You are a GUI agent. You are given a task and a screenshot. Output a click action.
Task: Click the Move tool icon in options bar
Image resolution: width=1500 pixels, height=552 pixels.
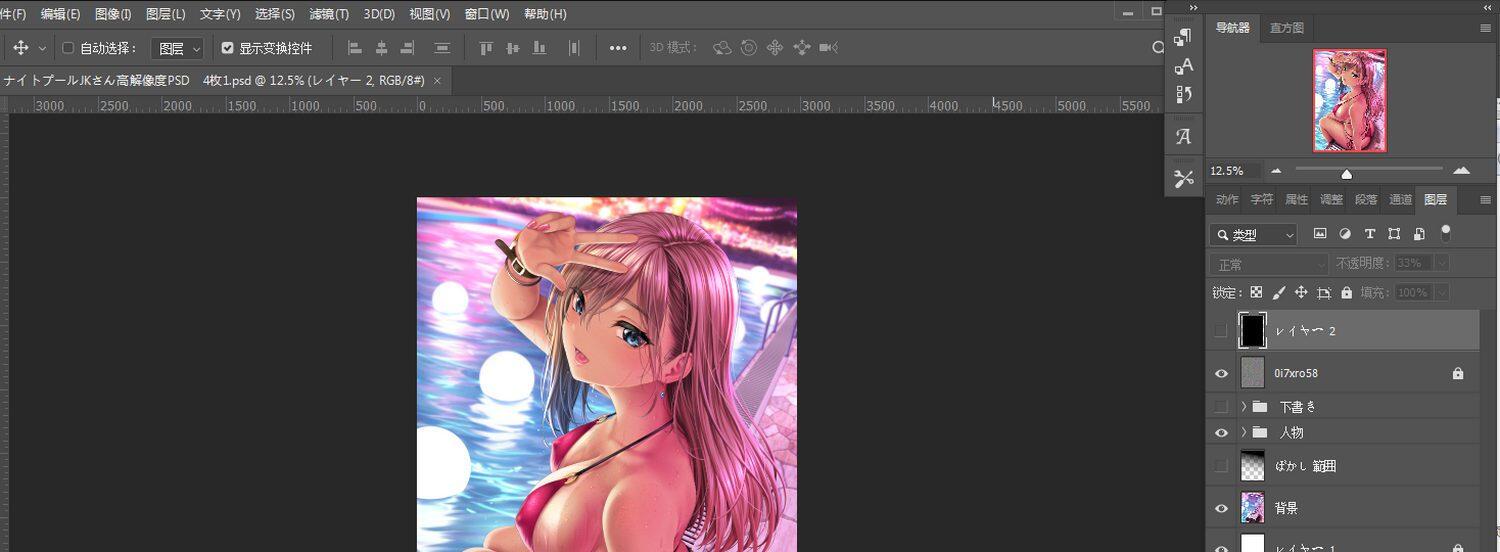[20, 48]
